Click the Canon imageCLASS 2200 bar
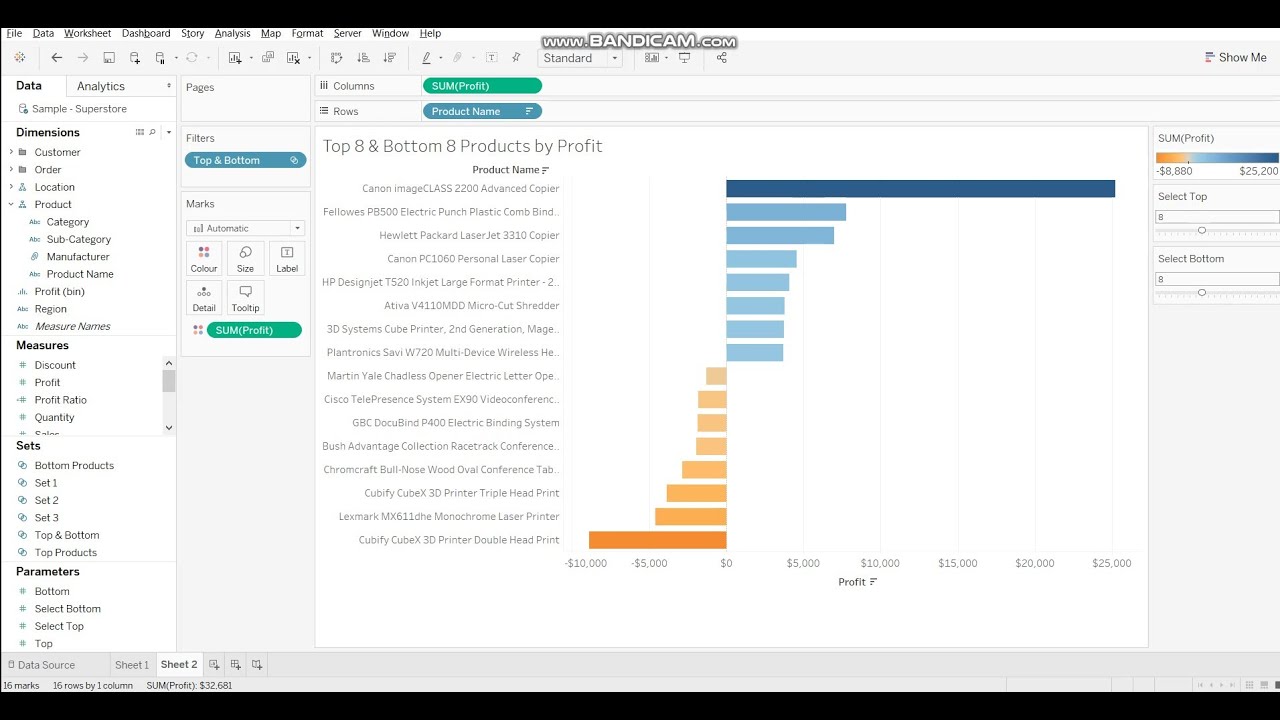The image size is (1280, 720). coord(920,188)
